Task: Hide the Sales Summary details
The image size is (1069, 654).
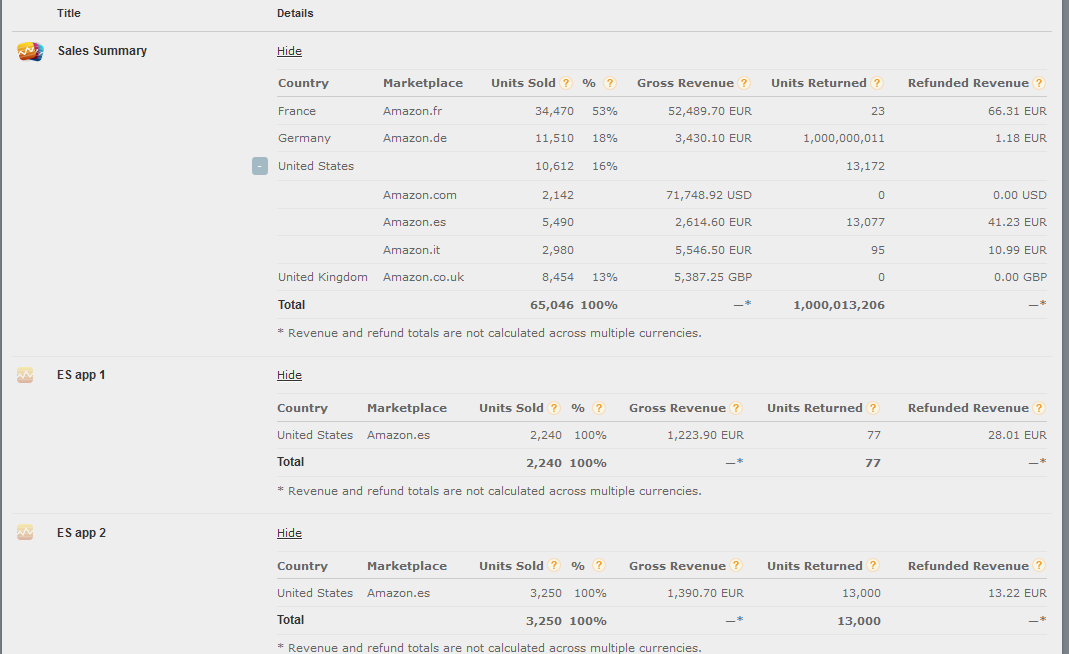Action: click(x=289, y=51)
